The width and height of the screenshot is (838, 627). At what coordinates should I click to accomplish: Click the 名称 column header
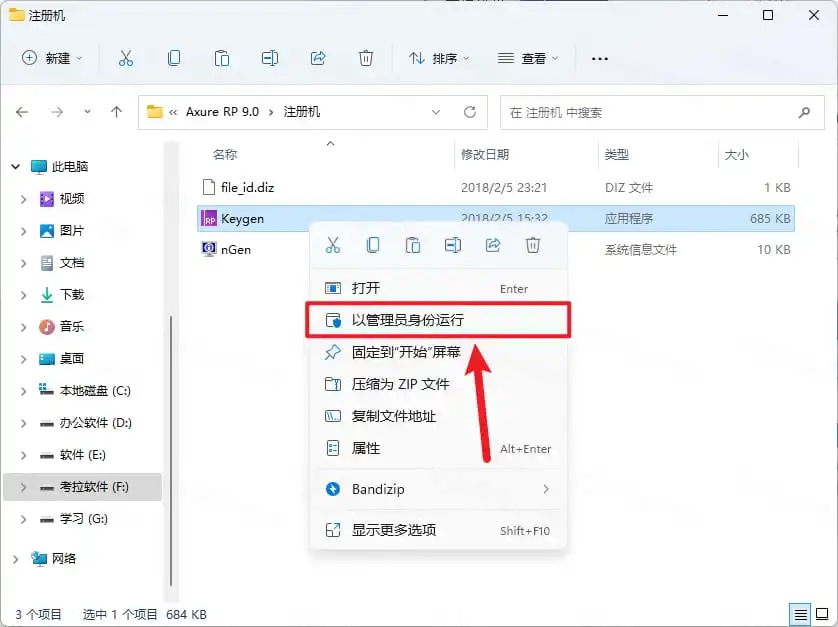225,155
